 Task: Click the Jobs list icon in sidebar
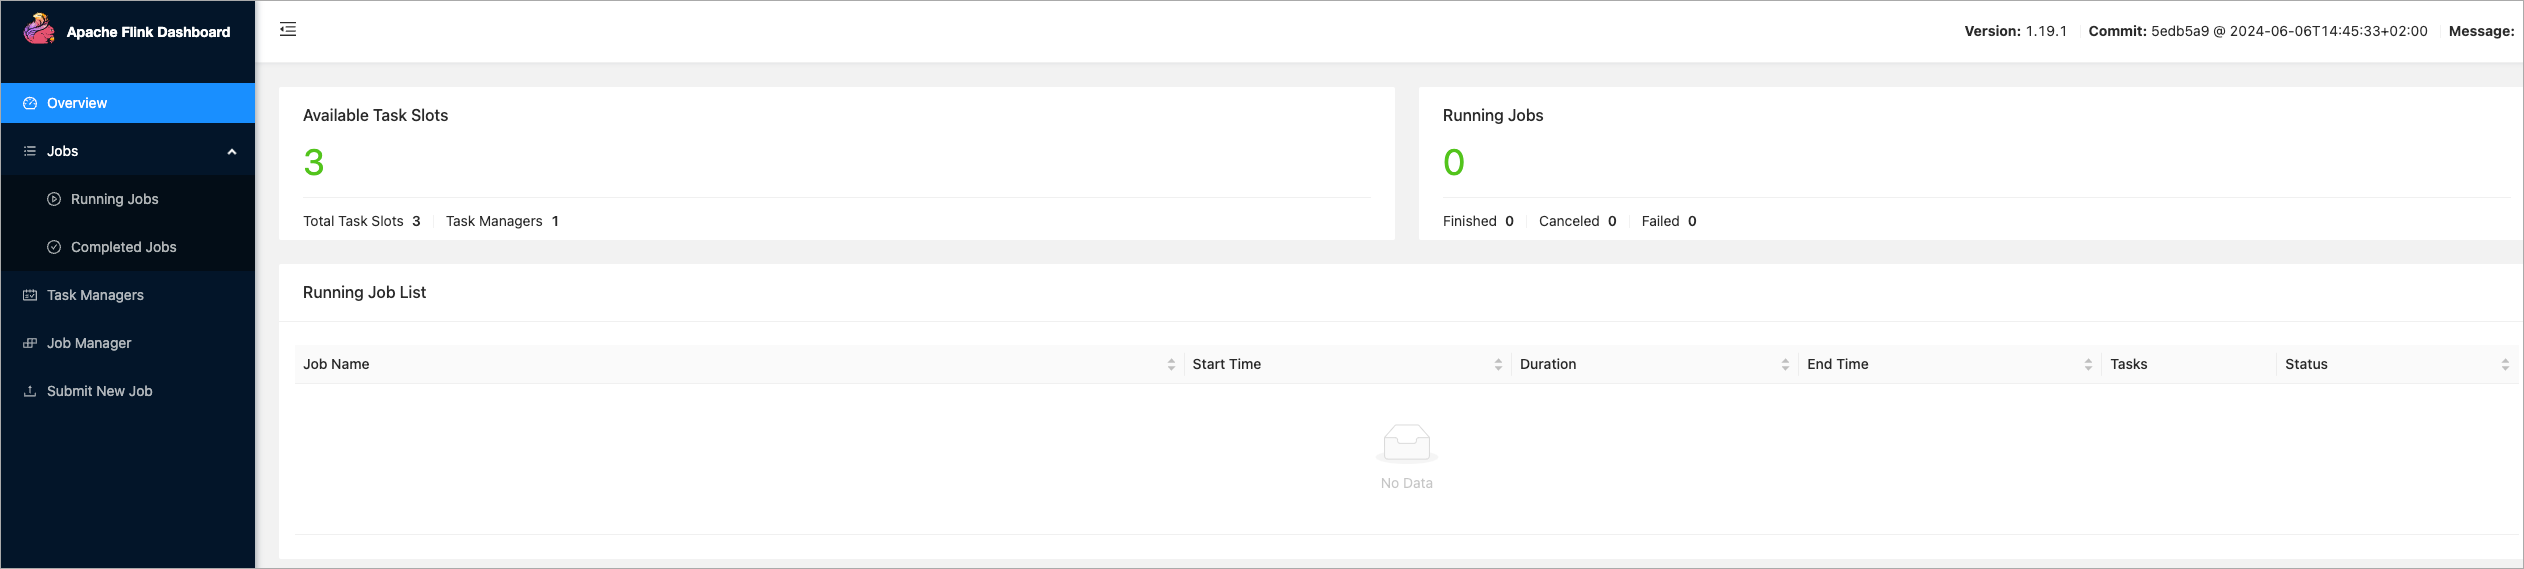pos(30,151)
